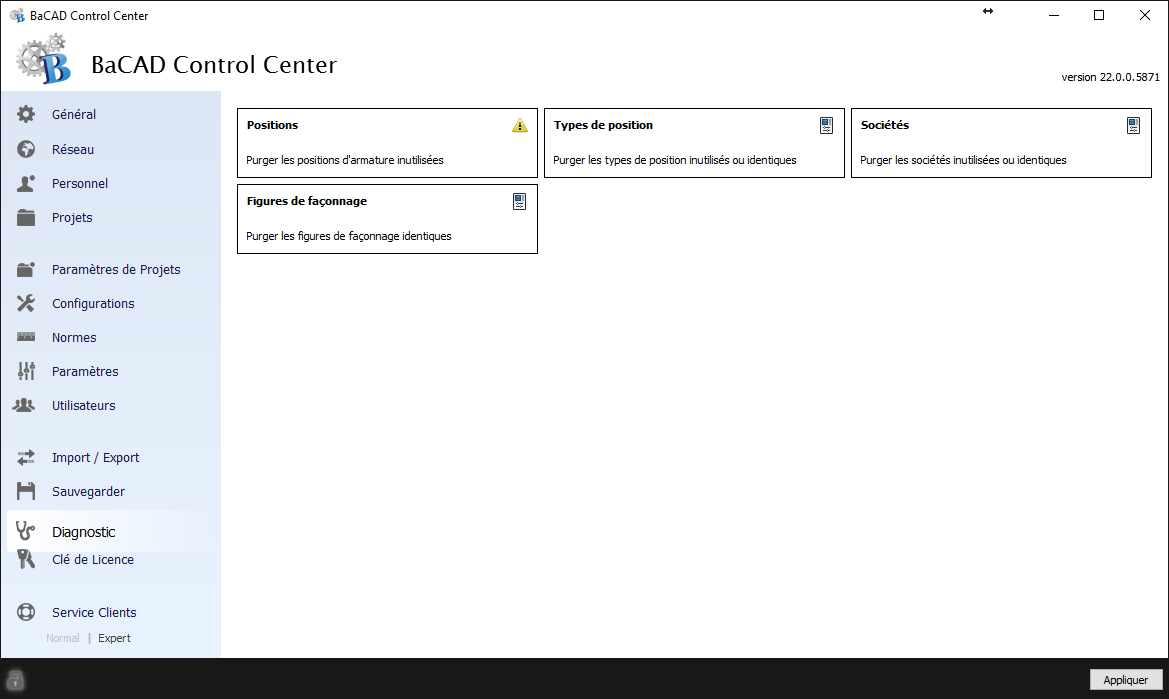Click 'Purger les types de position inutilisés ou identiques' text

click(675, 160)
